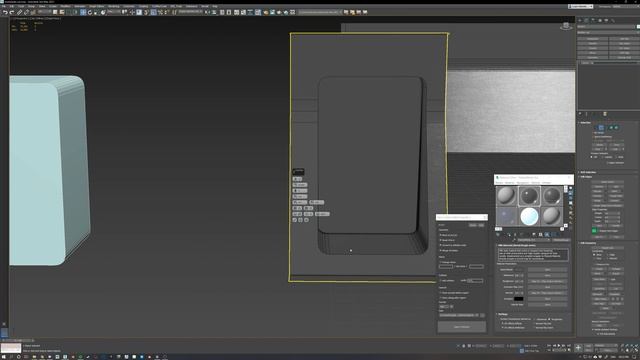Toggle the Layer Explorer icon

pos(229,12)
